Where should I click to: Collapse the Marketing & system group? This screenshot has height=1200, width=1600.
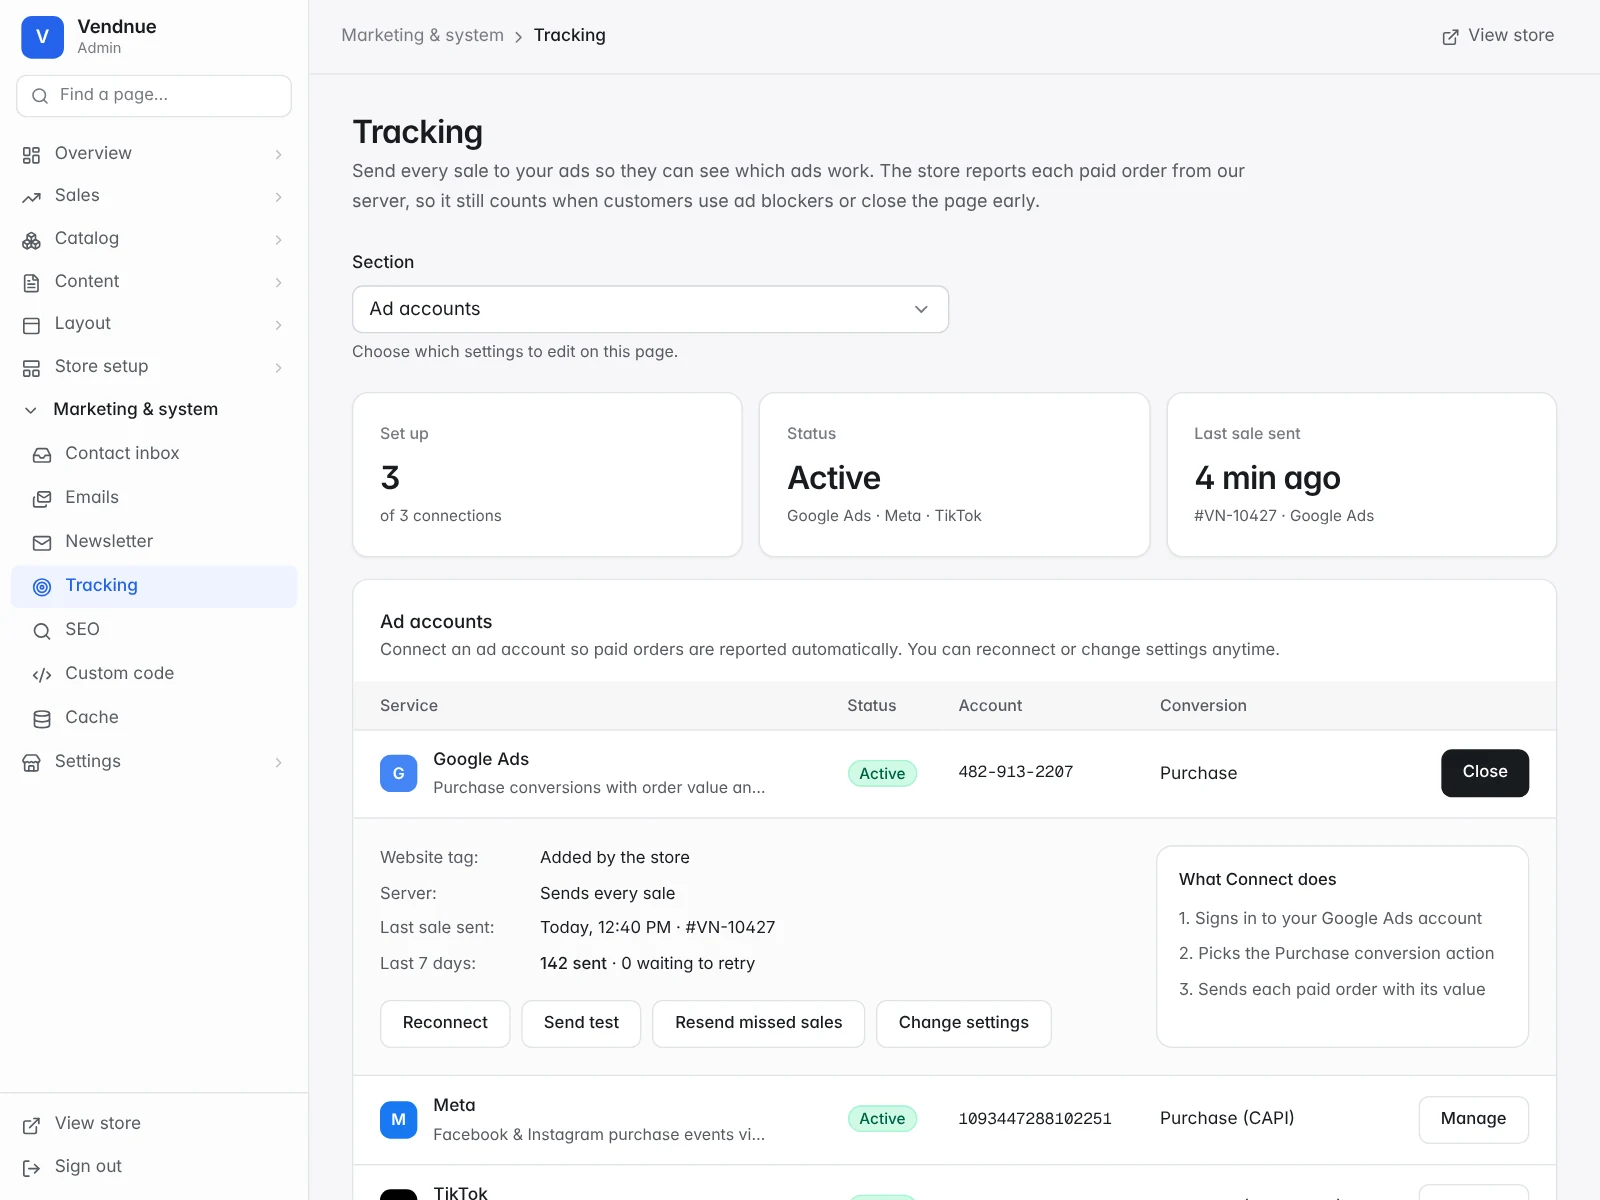coord(31,410)
